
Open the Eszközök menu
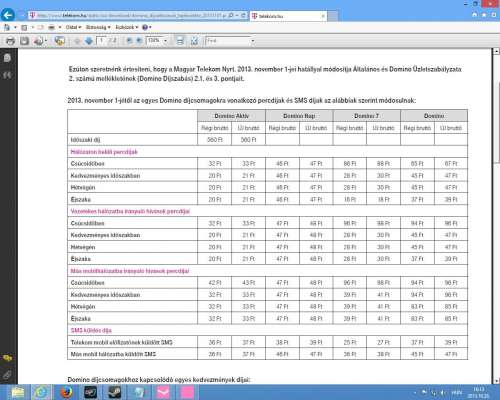click(x=127, y=27)
